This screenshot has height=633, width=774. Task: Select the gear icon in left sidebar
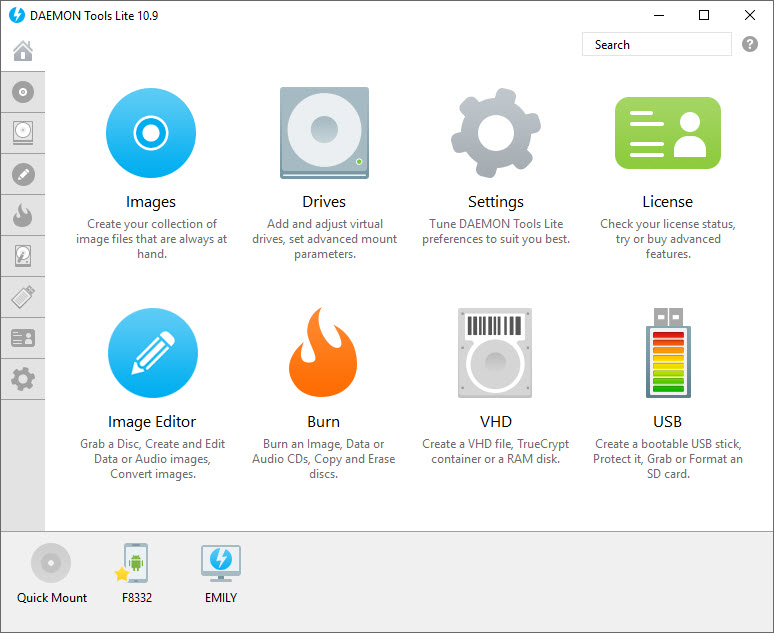[23, 379]
